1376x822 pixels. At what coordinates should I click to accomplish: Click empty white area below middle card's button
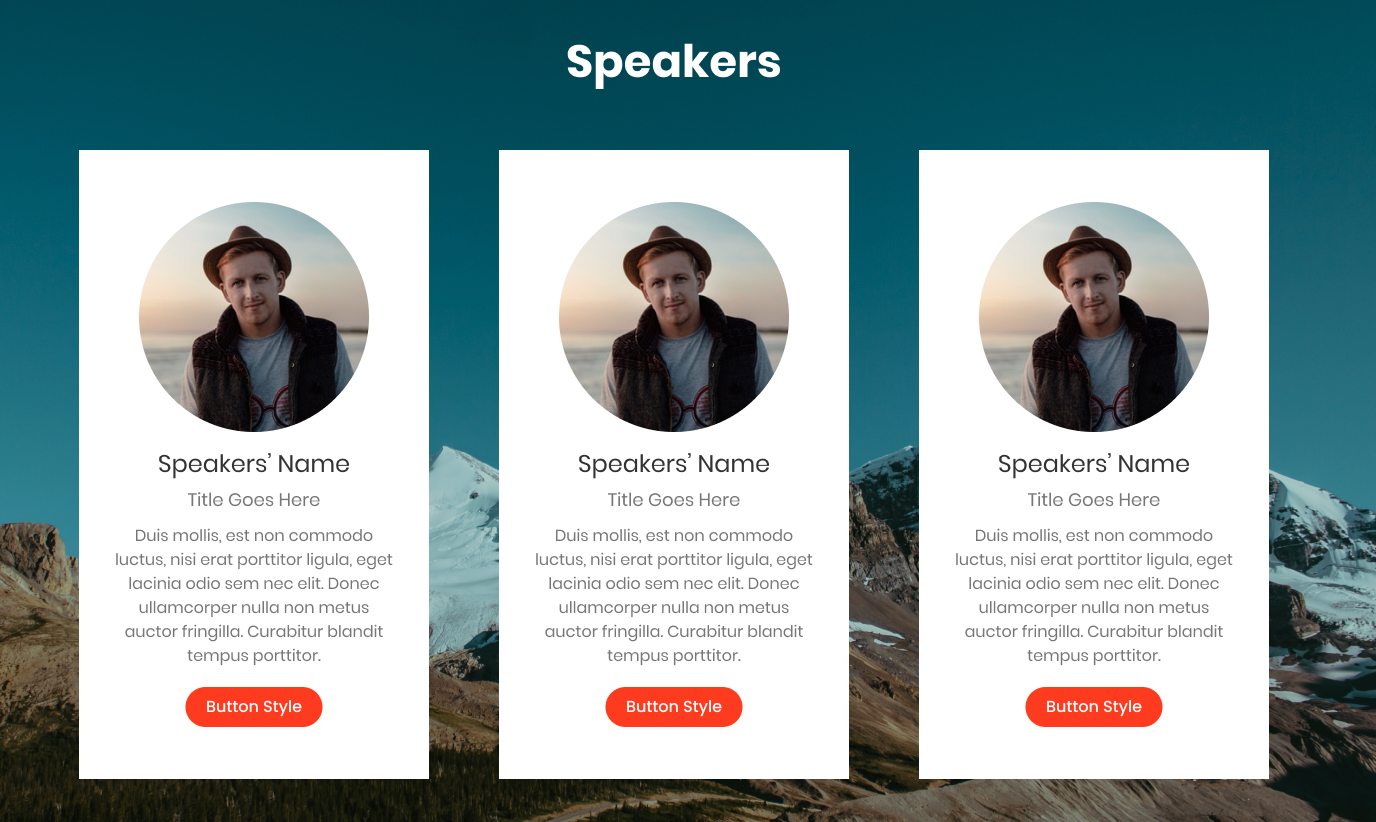coord(674,753)
